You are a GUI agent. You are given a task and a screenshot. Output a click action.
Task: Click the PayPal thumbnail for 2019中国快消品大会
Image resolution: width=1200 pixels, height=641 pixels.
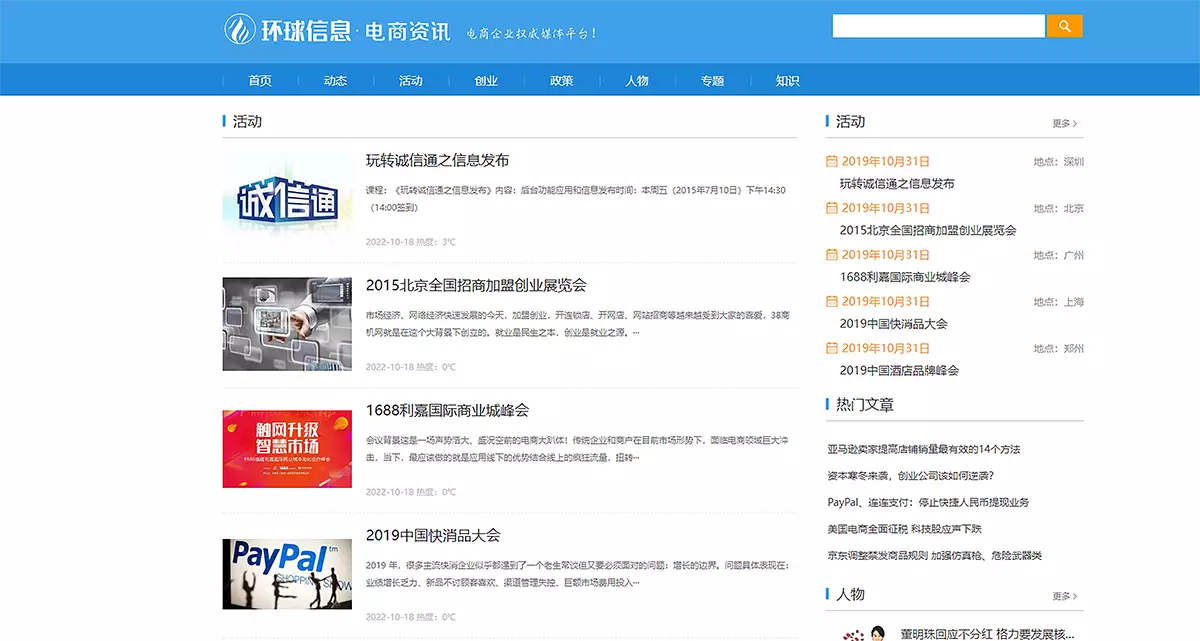(x=287, y=573)
